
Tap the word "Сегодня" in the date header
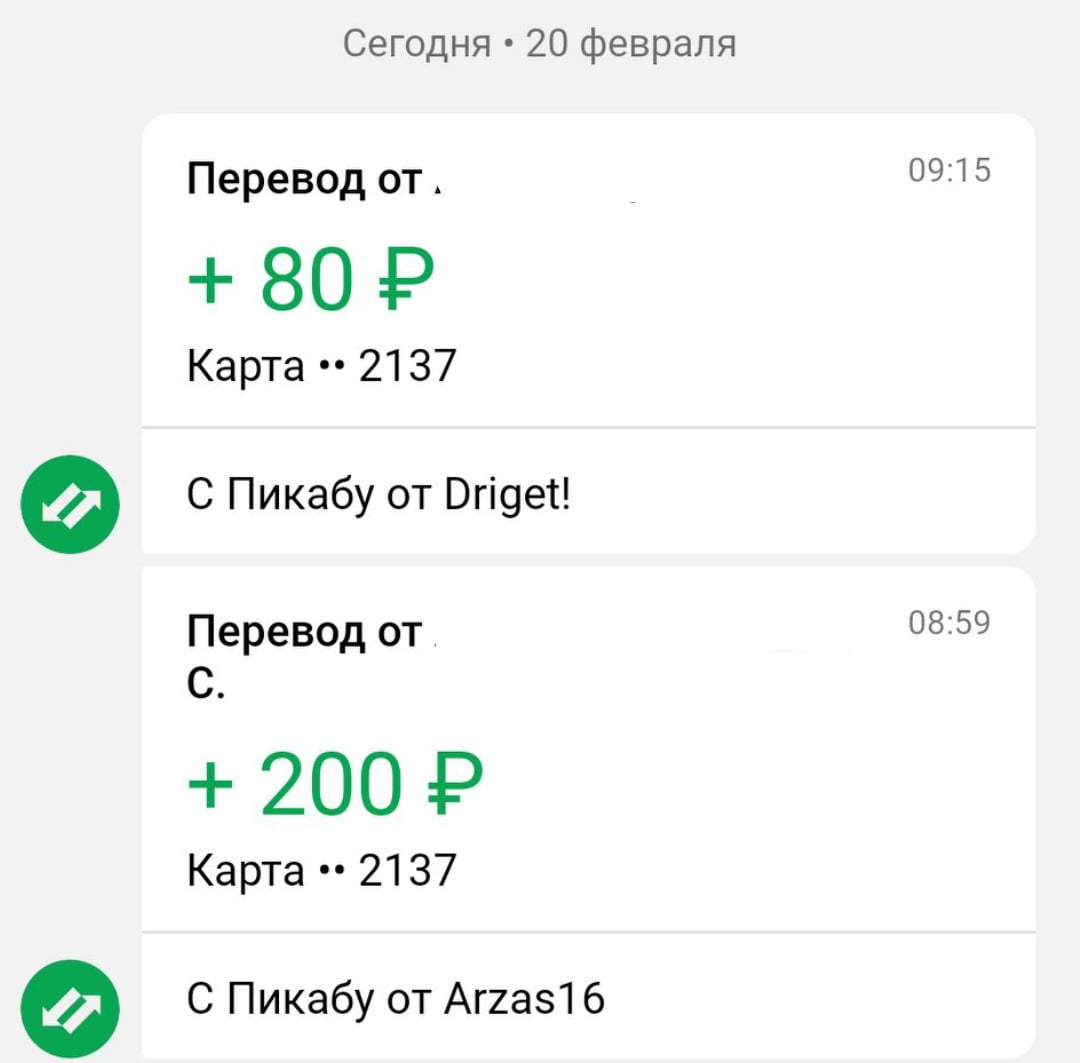tap(417, 44)
